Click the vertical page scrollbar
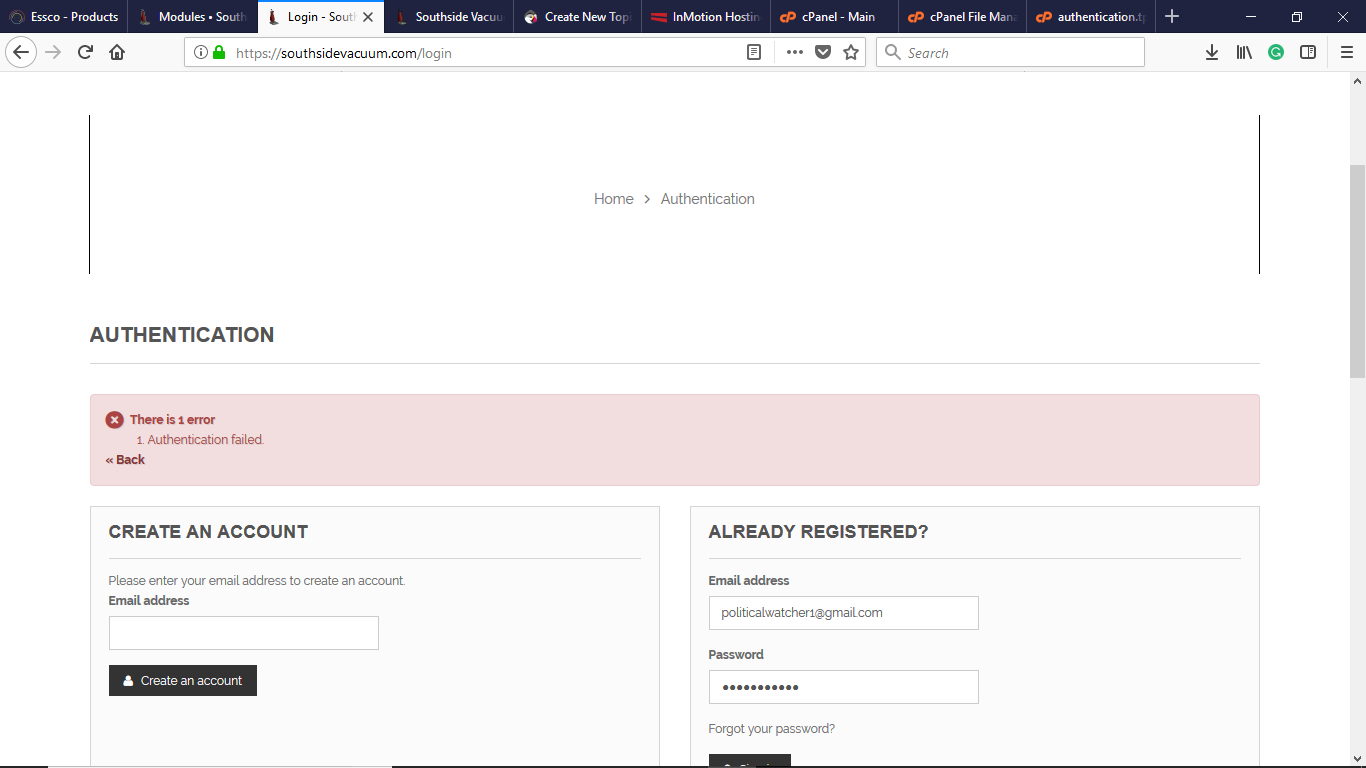This screenshot has height=768, width=1366. tap(1357, 270)
